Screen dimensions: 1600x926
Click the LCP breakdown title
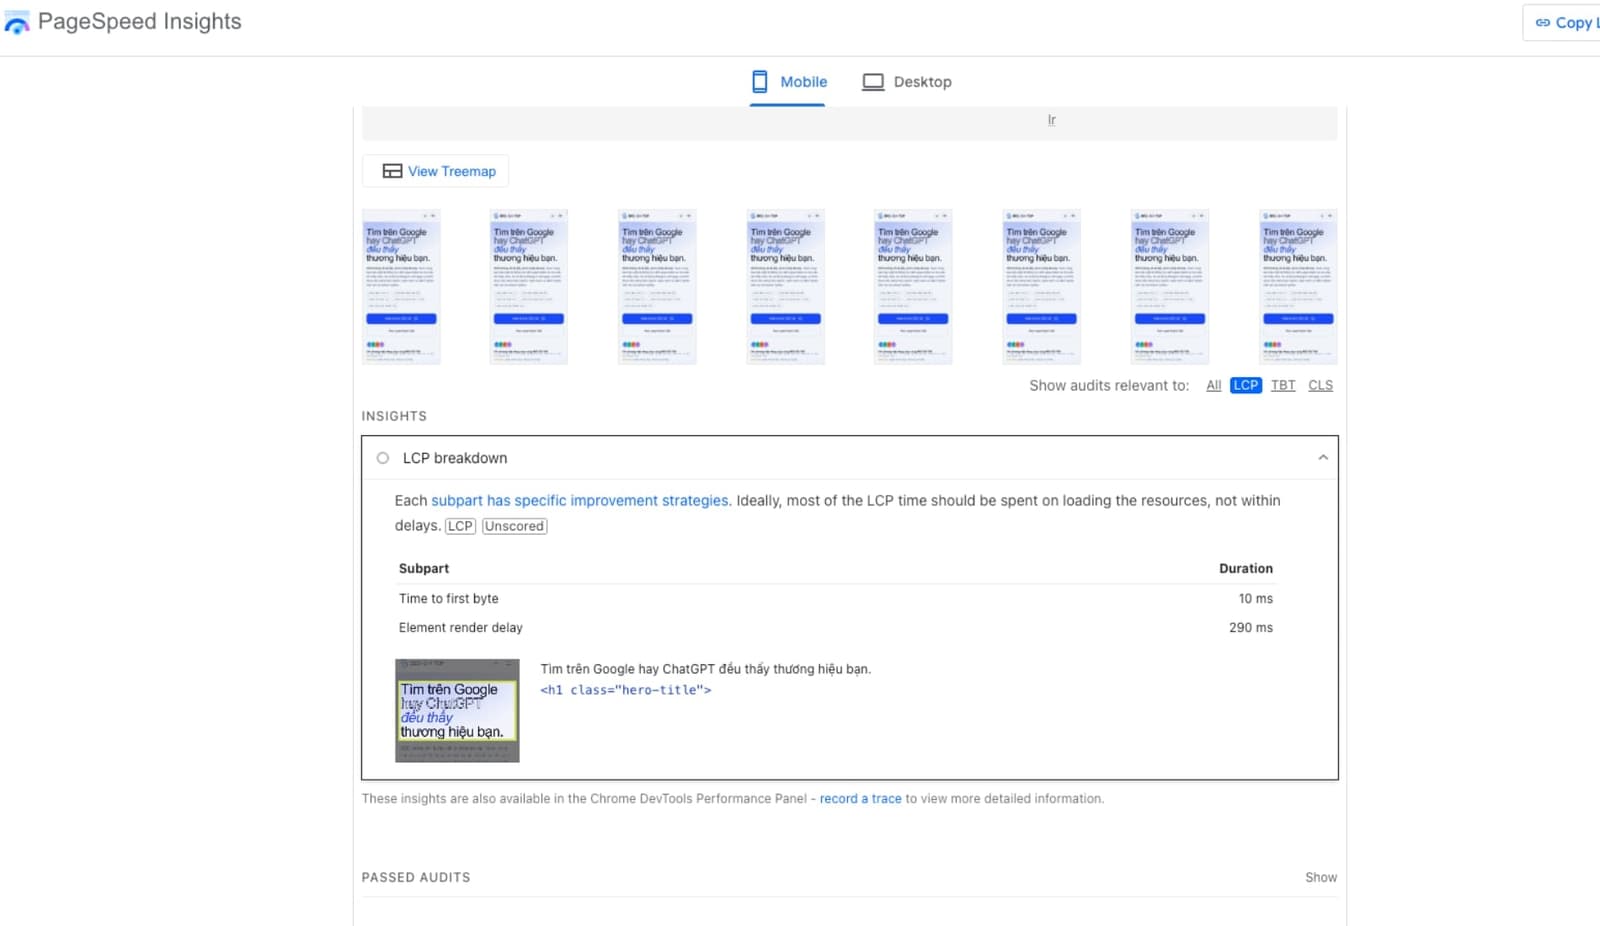click(x=455, y=458)
